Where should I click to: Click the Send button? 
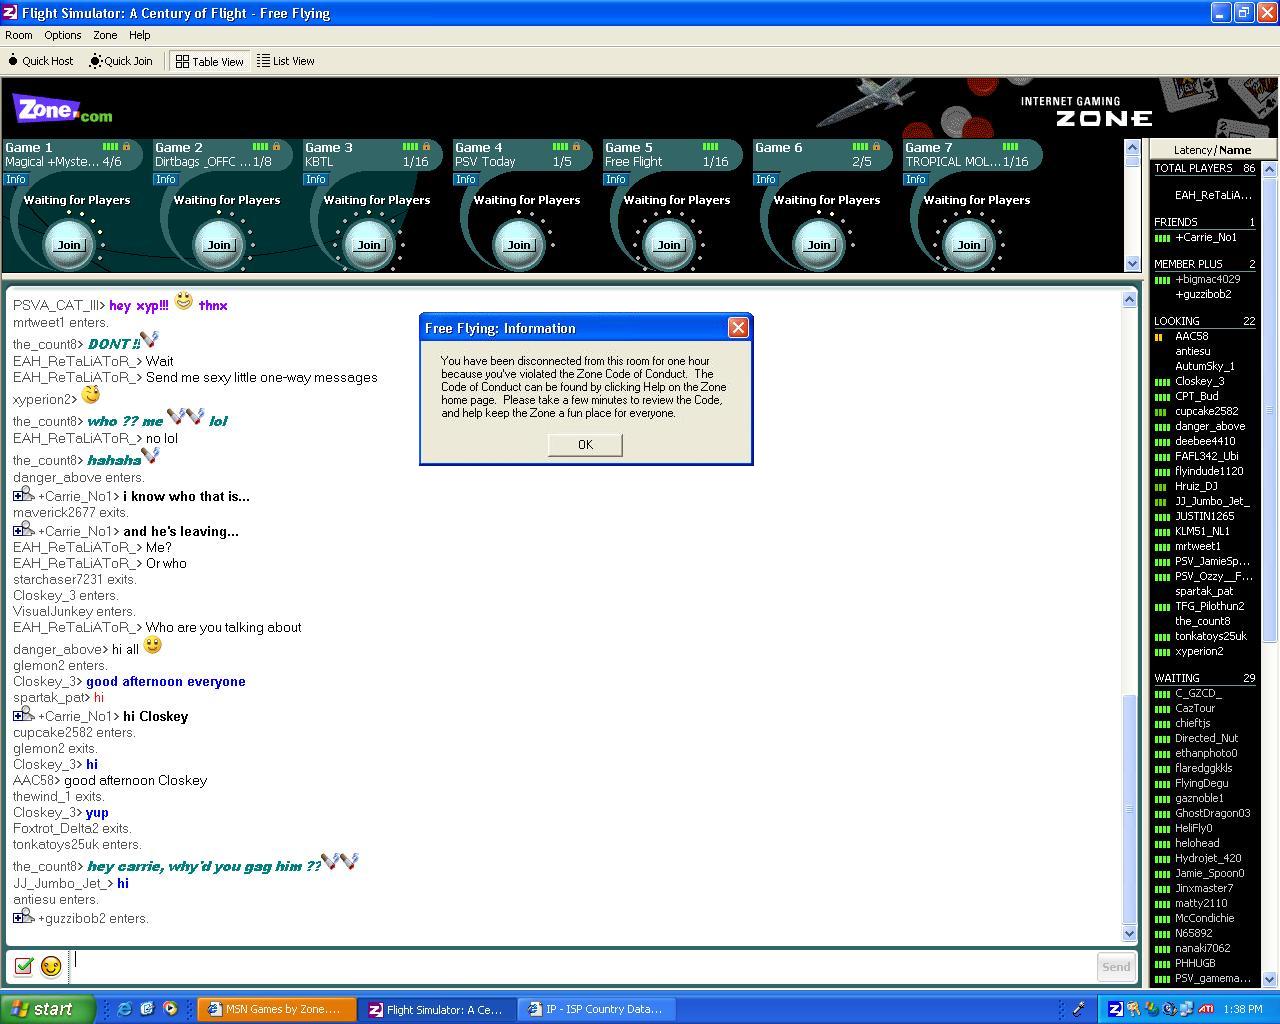click(x=1116, y=966)
